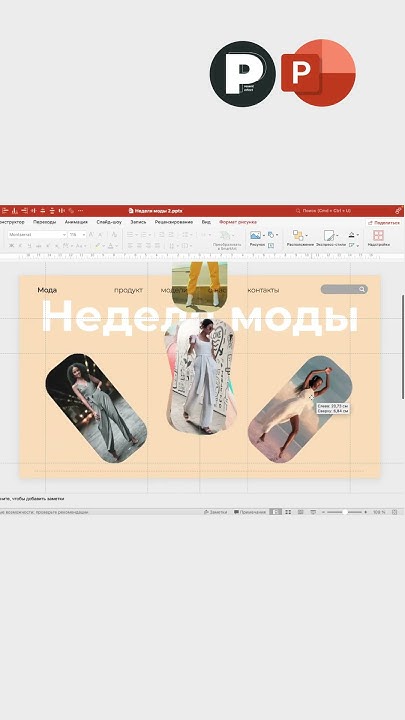This screenshot has height=720, width=405.
Task: Increase font size with larger A icon
Action: coord(91,235)
